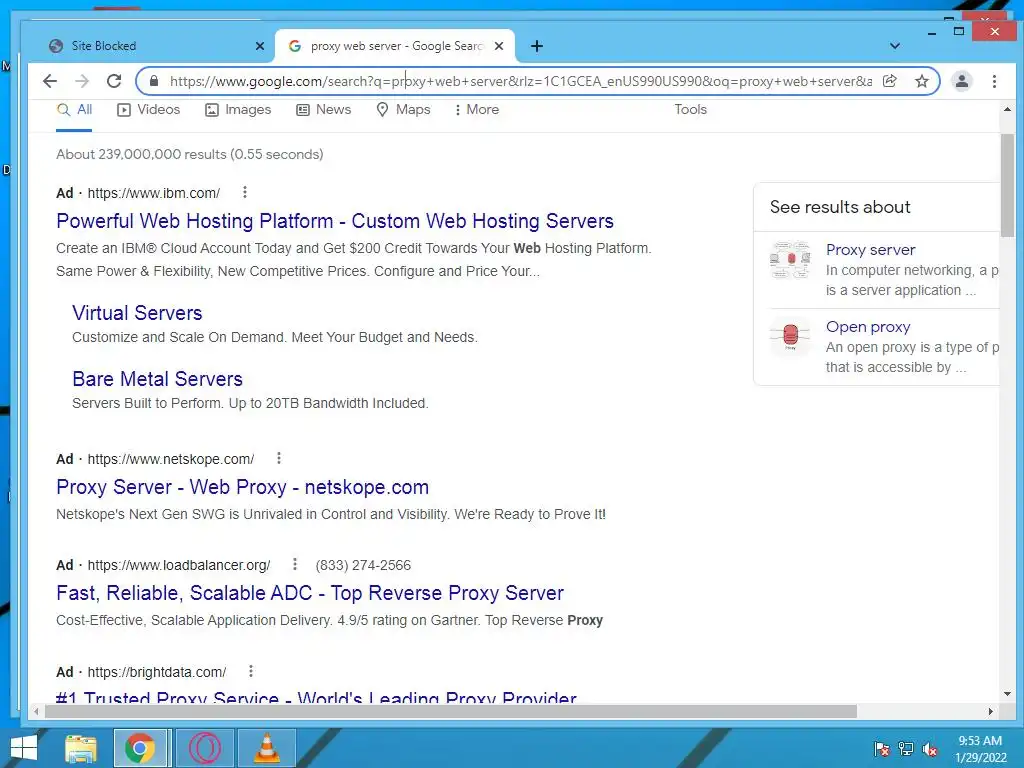Switch to Images results

(238, 110)
